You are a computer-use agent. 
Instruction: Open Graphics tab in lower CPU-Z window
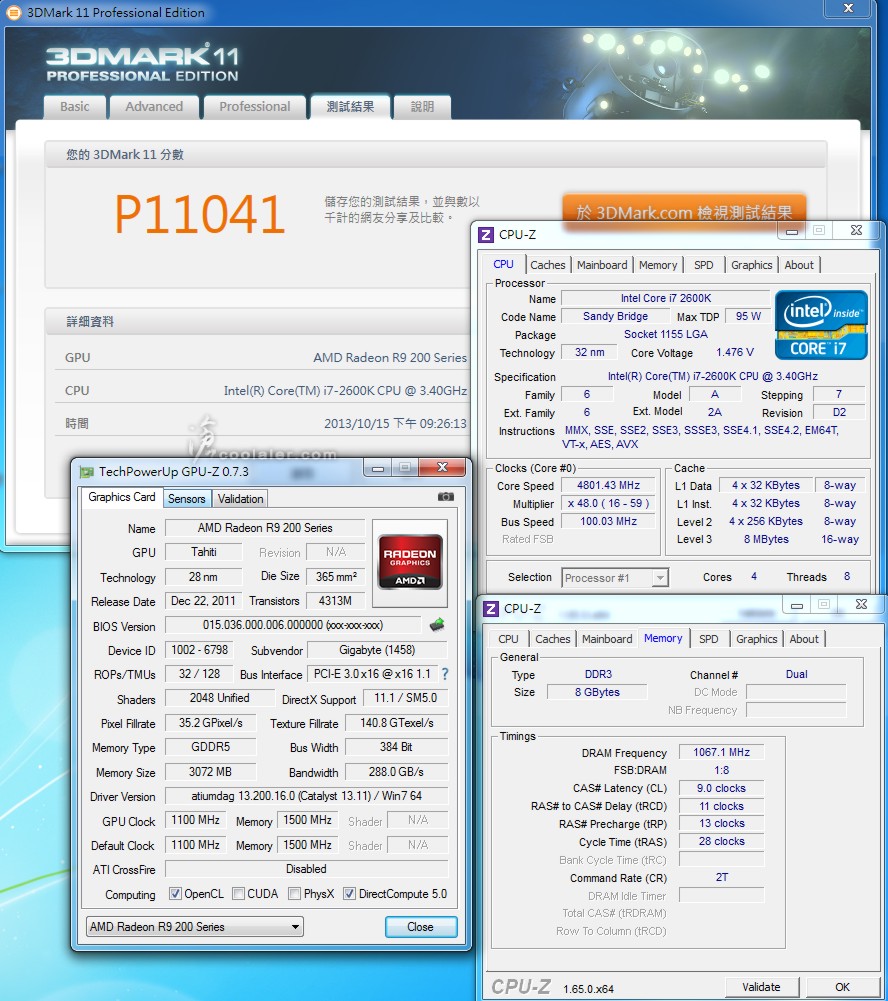tap(756, 639)
